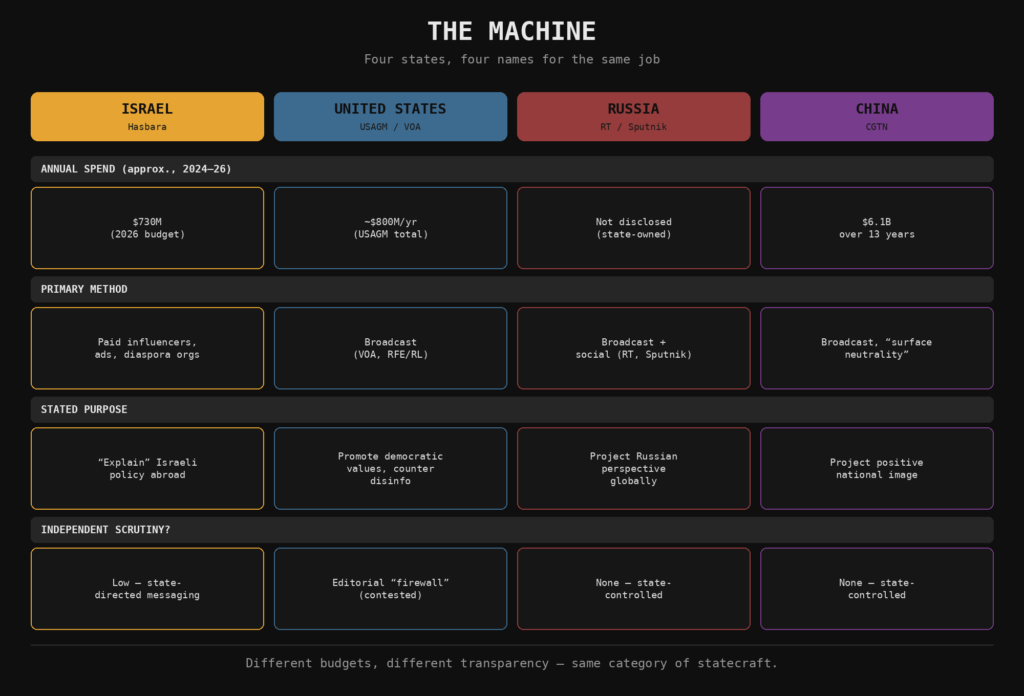The image size is (1024, 696).
Task: Click 'None — state-controlled' cell in China column
Action: [x=877, y=588]
